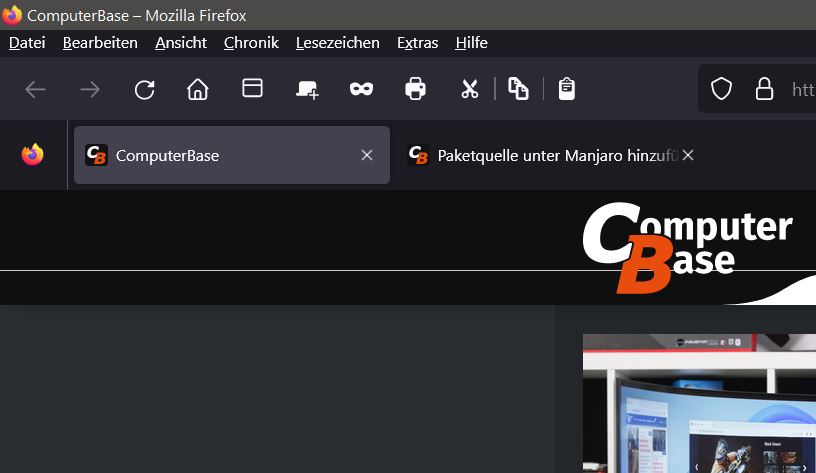Cut selection with the scissors icon
The width and height of the screenshot is (816, 473).
(x=470, y=89)
